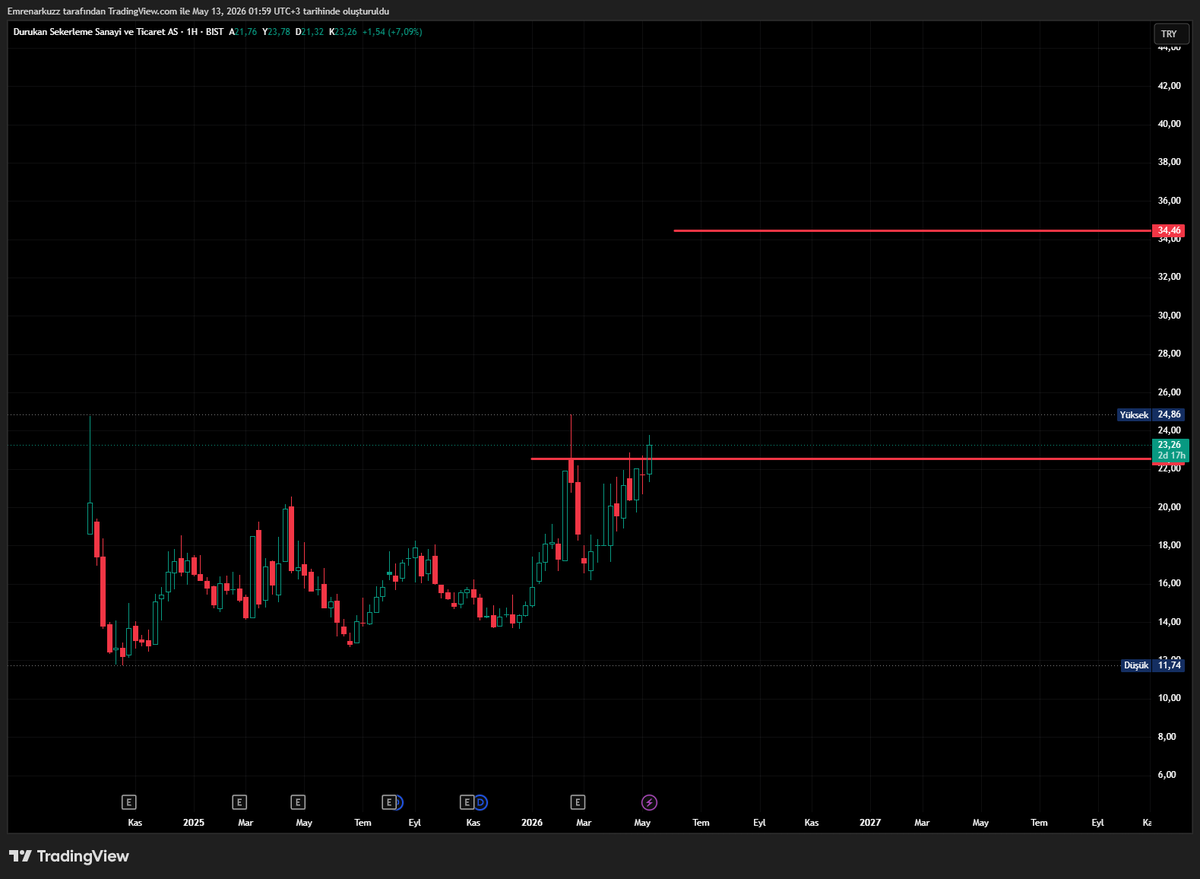Click the Düşük 11,74 low label

point(1153,664)
